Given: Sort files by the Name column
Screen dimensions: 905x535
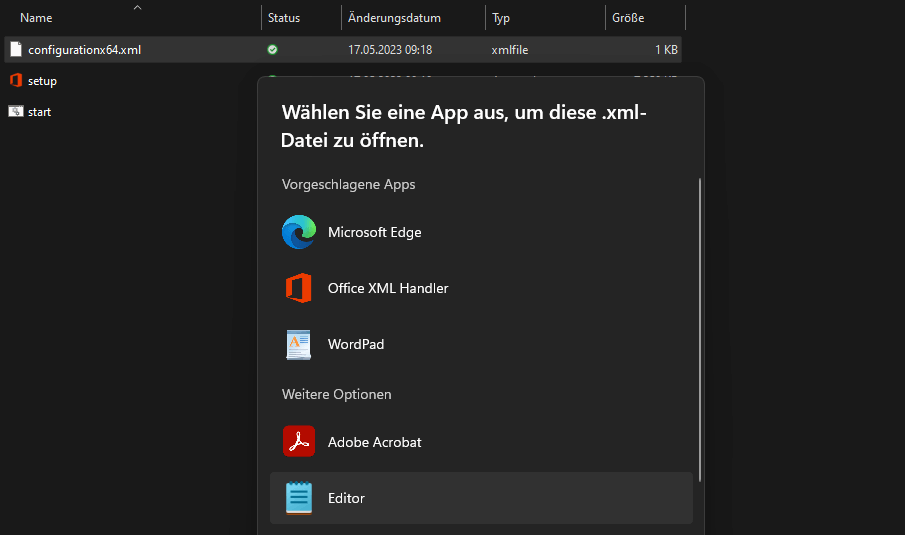Looking at the screenshot, I should pyautogui.click(x=37, y=18).
